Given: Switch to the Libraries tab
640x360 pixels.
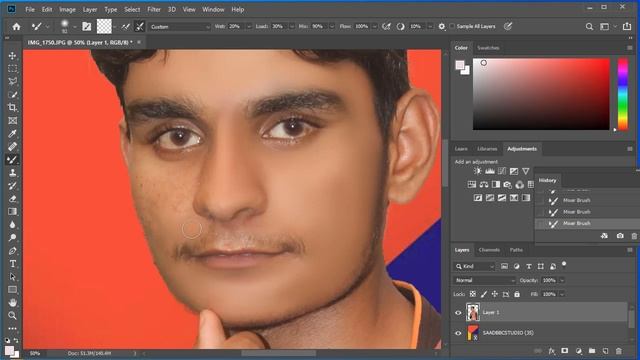Looking at the screenshot, I should 487,149.
